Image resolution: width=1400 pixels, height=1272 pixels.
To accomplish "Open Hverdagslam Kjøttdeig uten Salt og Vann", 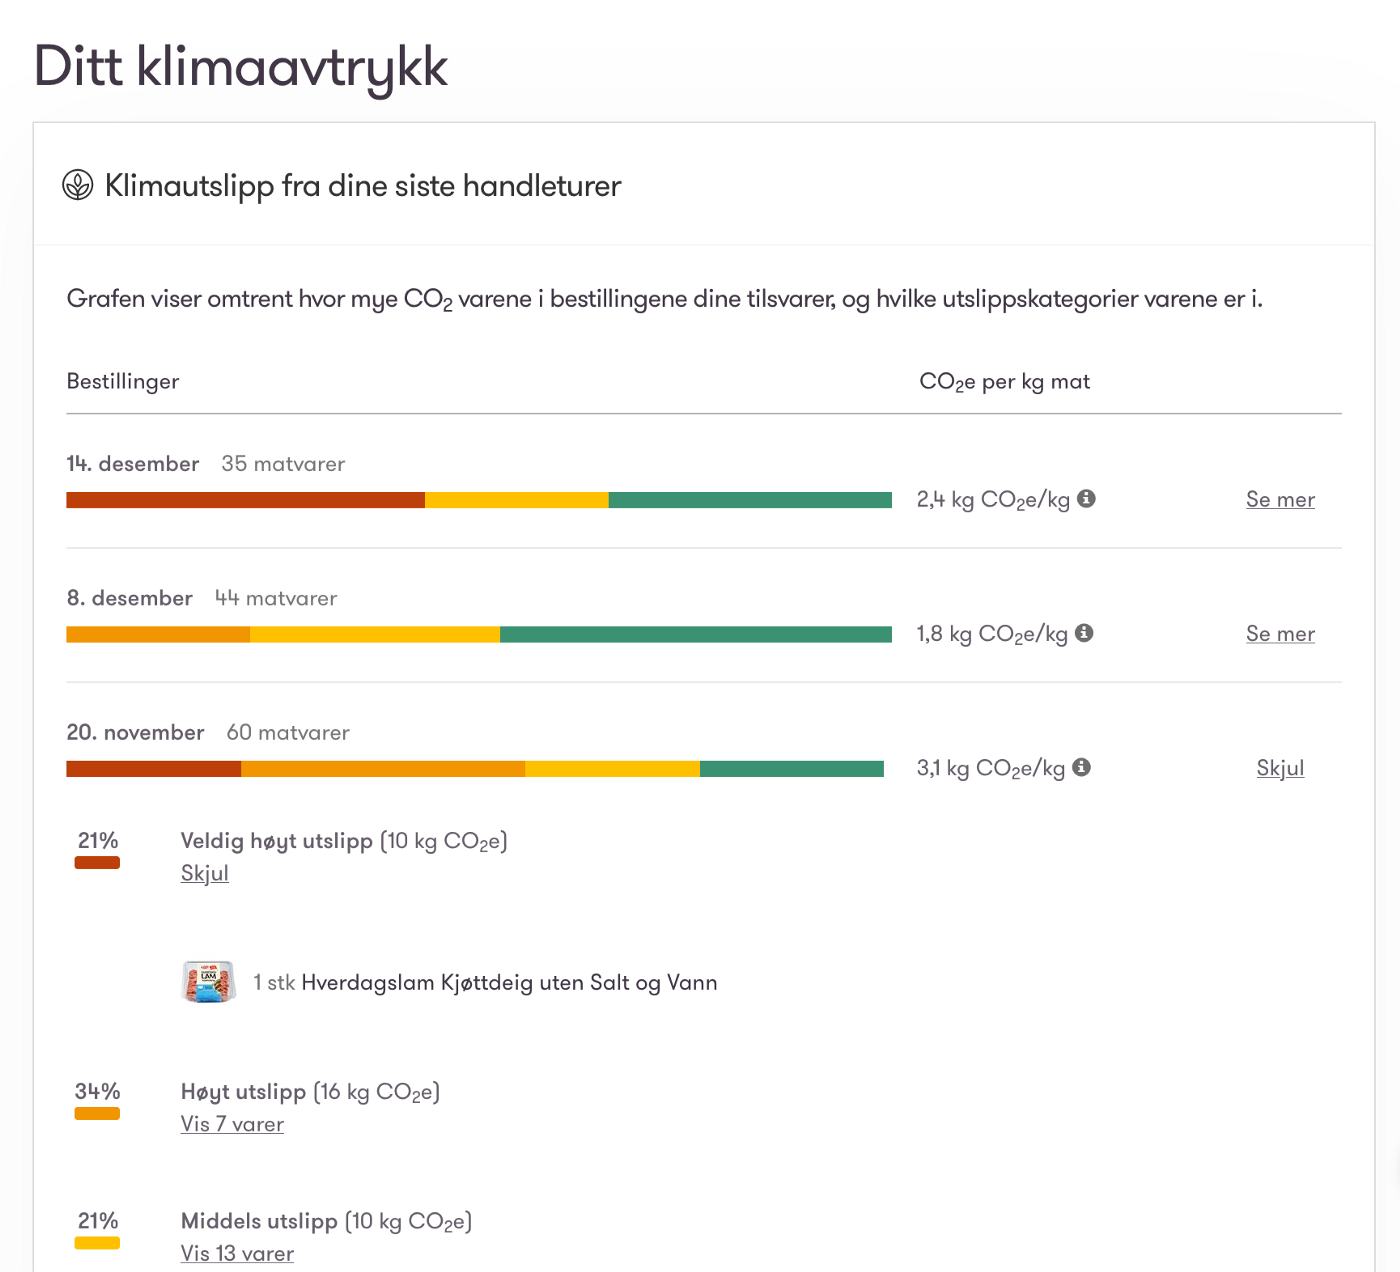I will point(509,982).
